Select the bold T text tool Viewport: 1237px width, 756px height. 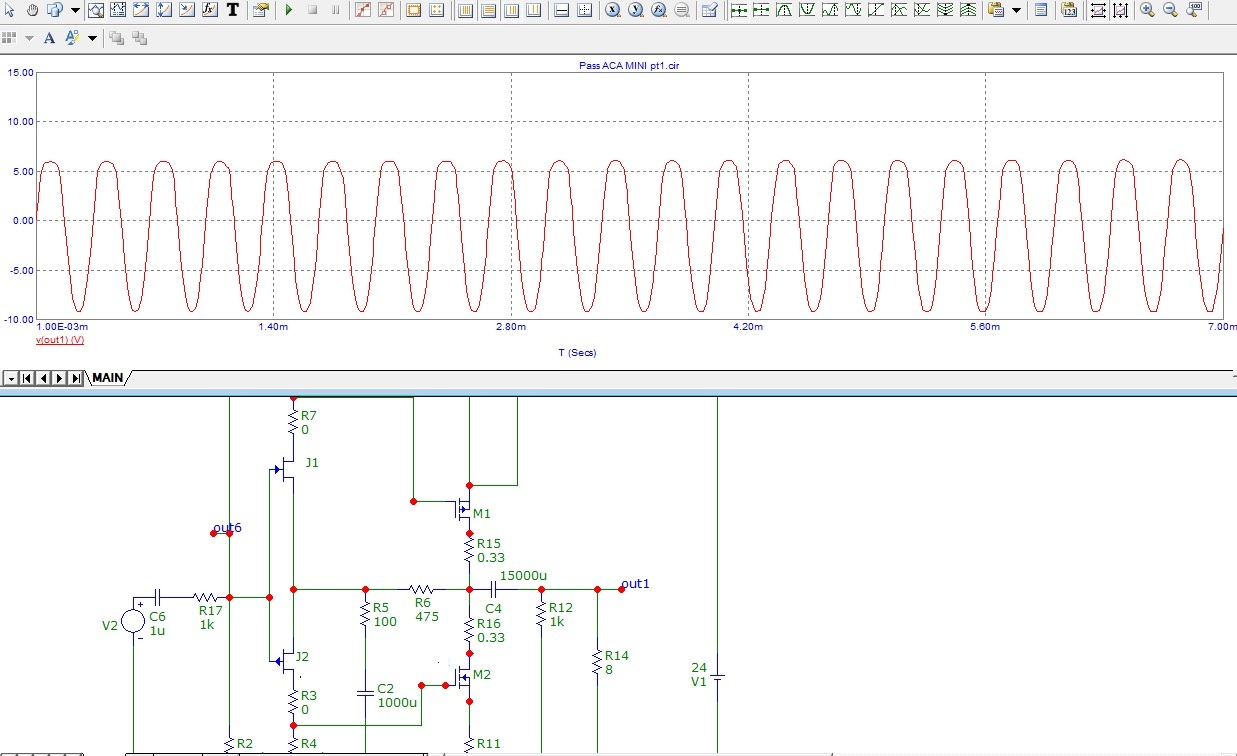pos(232,10)
